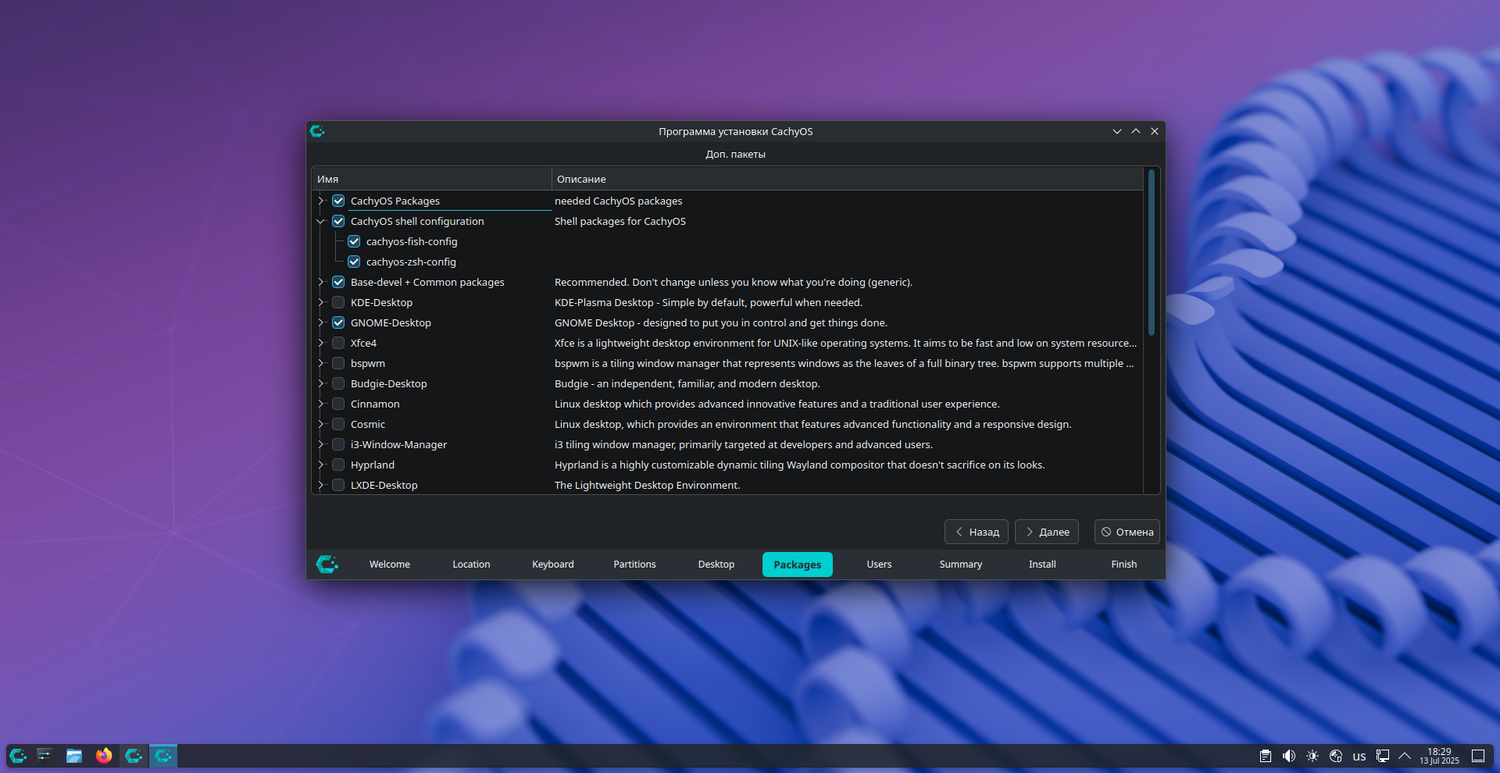Open the globe network tray icon
The image size is (1500, 773).
tap(1335, 756)
